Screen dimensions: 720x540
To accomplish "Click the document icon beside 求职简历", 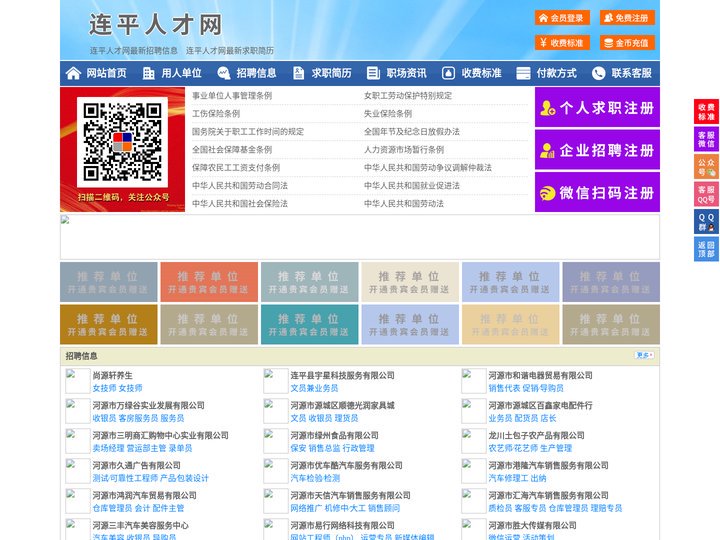I will click(298, 73).
